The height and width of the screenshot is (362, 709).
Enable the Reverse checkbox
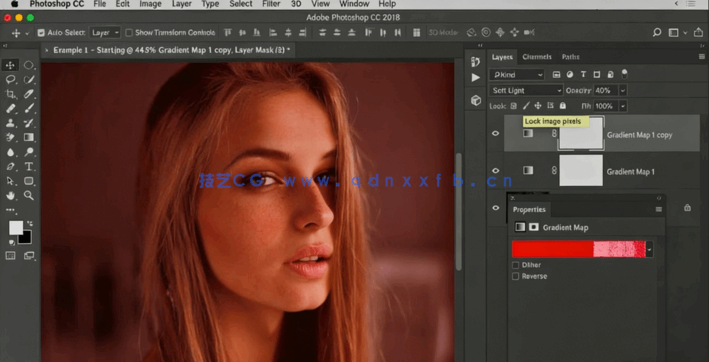[x=515, y=276]
